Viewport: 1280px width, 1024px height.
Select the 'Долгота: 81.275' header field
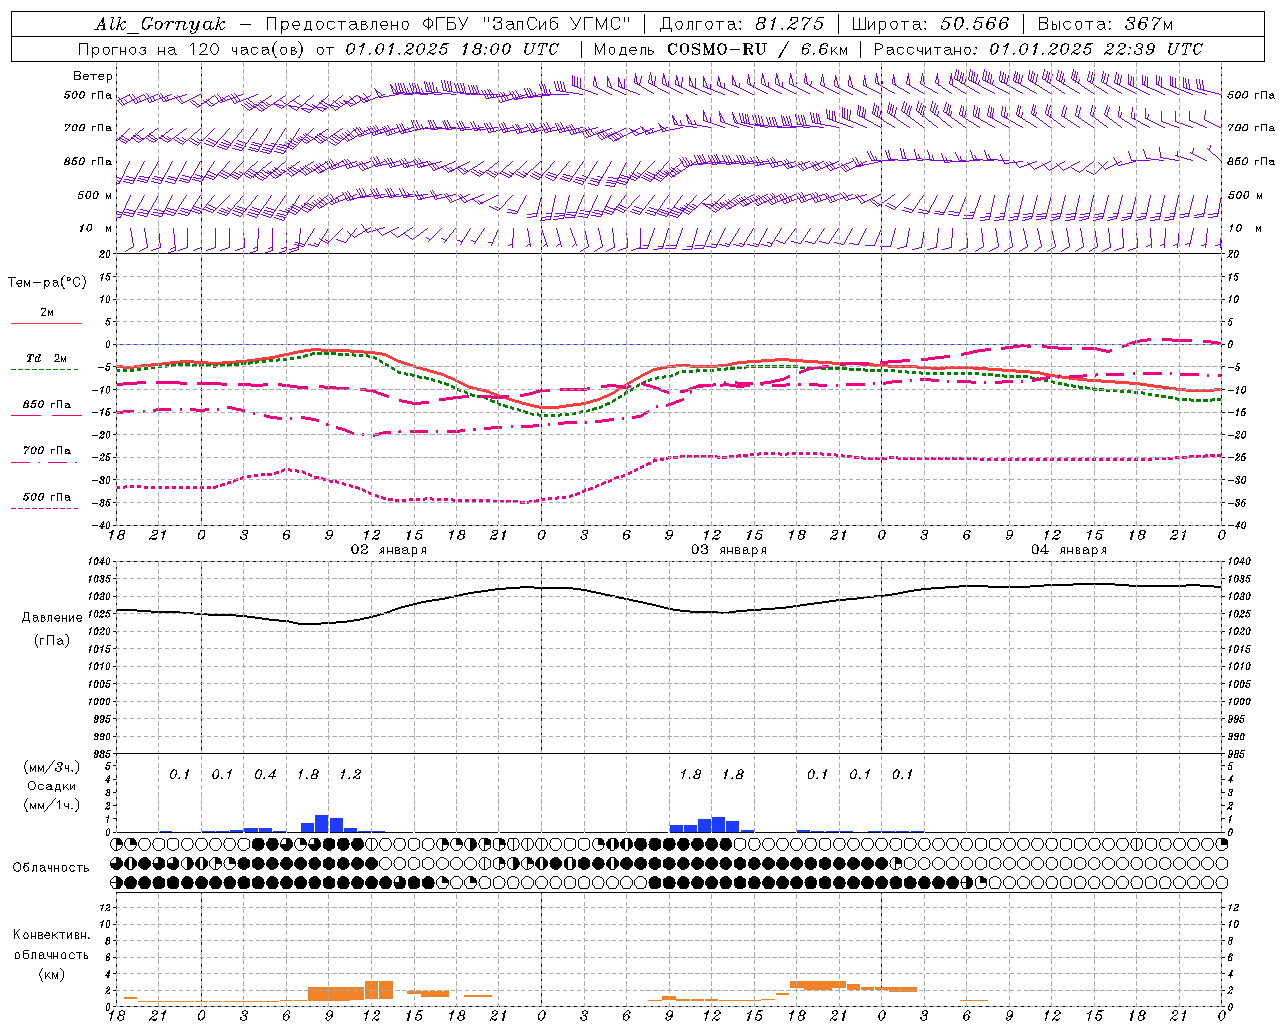[x=742, y=24]
